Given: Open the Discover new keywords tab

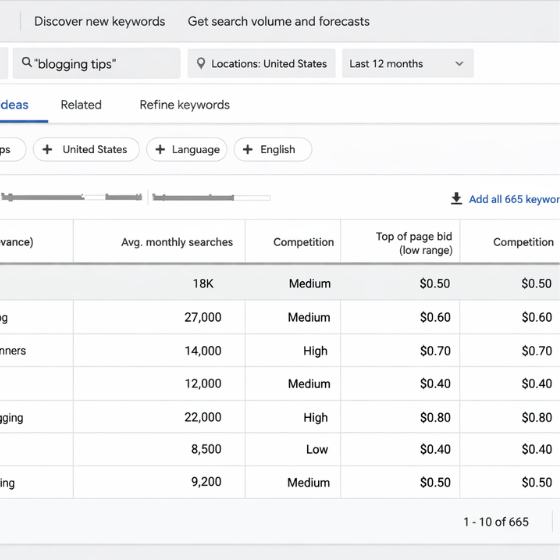Looking at the screenshot, I should tap(99, 21).
